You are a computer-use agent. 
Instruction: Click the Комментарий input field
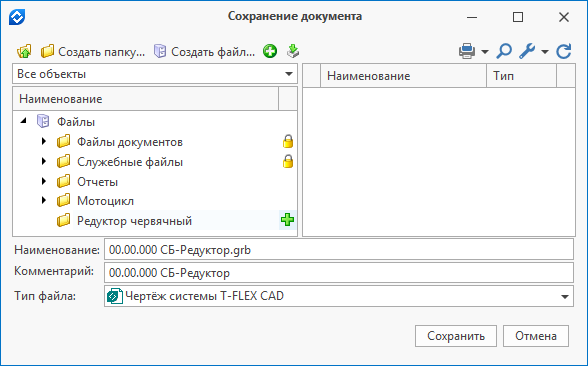pyautogui.click(x=339, y=273)
